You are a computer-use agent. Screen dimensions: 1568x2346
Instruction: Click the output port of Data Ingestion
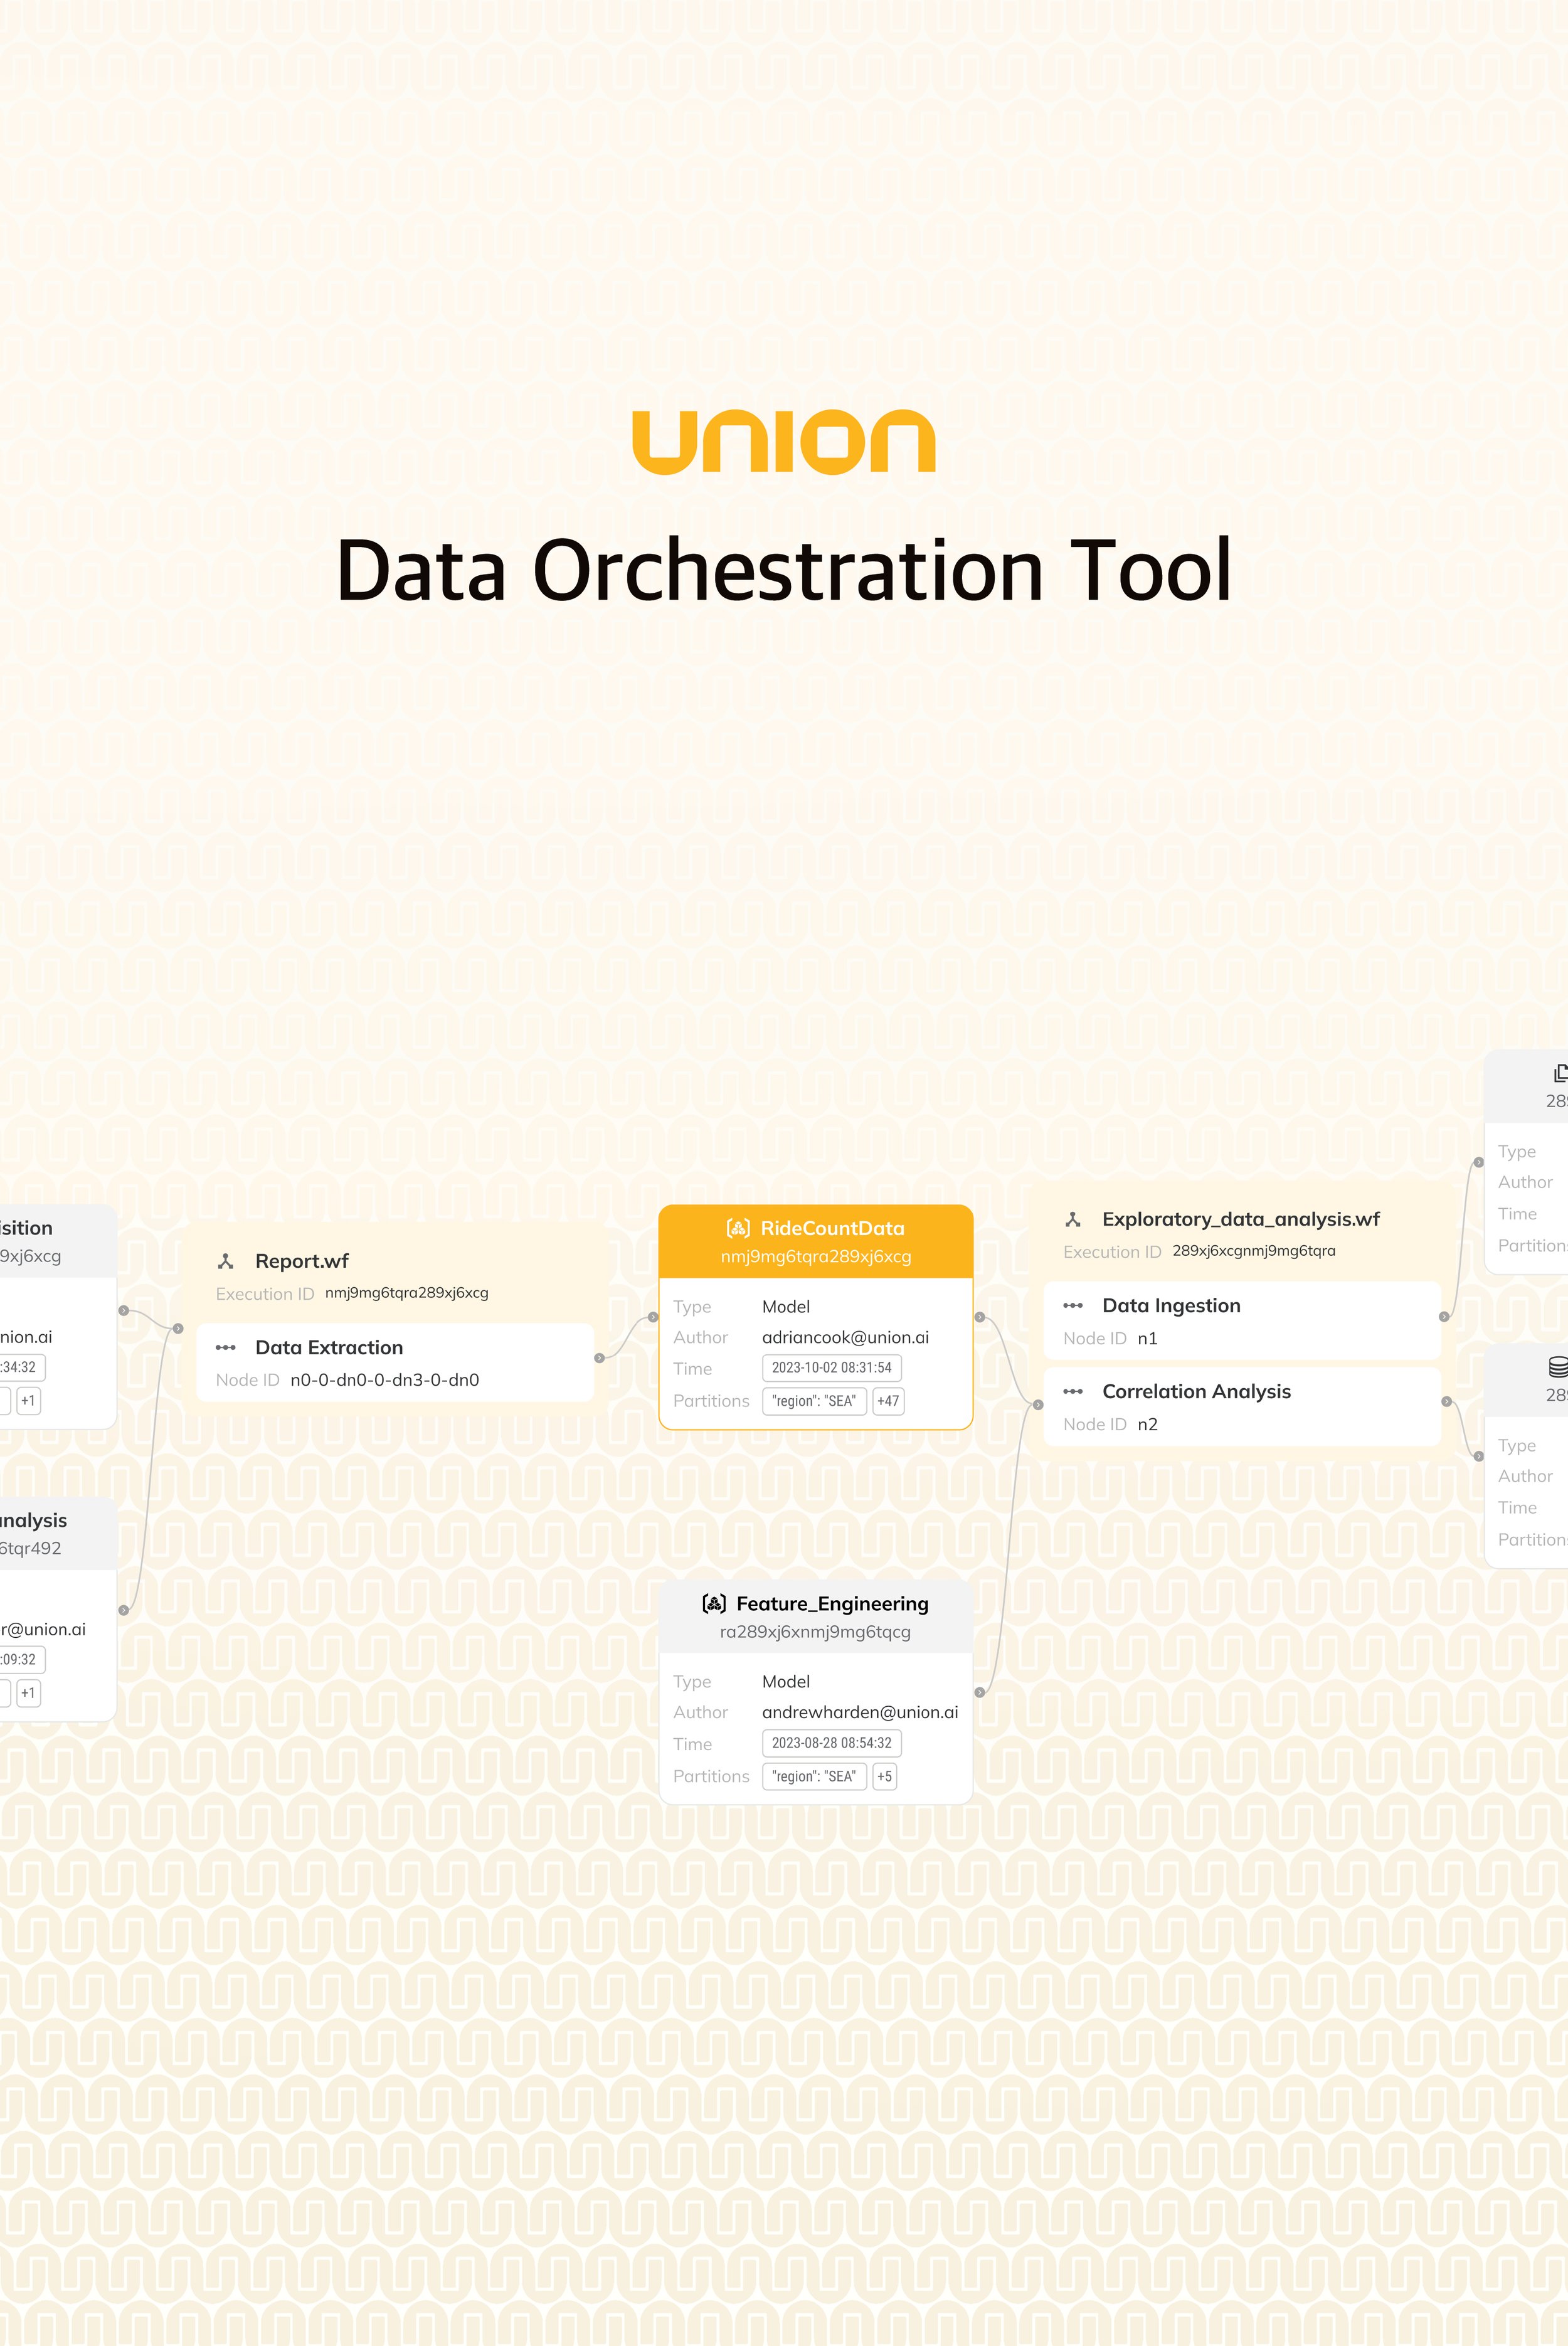[x=1444, y=1316]
